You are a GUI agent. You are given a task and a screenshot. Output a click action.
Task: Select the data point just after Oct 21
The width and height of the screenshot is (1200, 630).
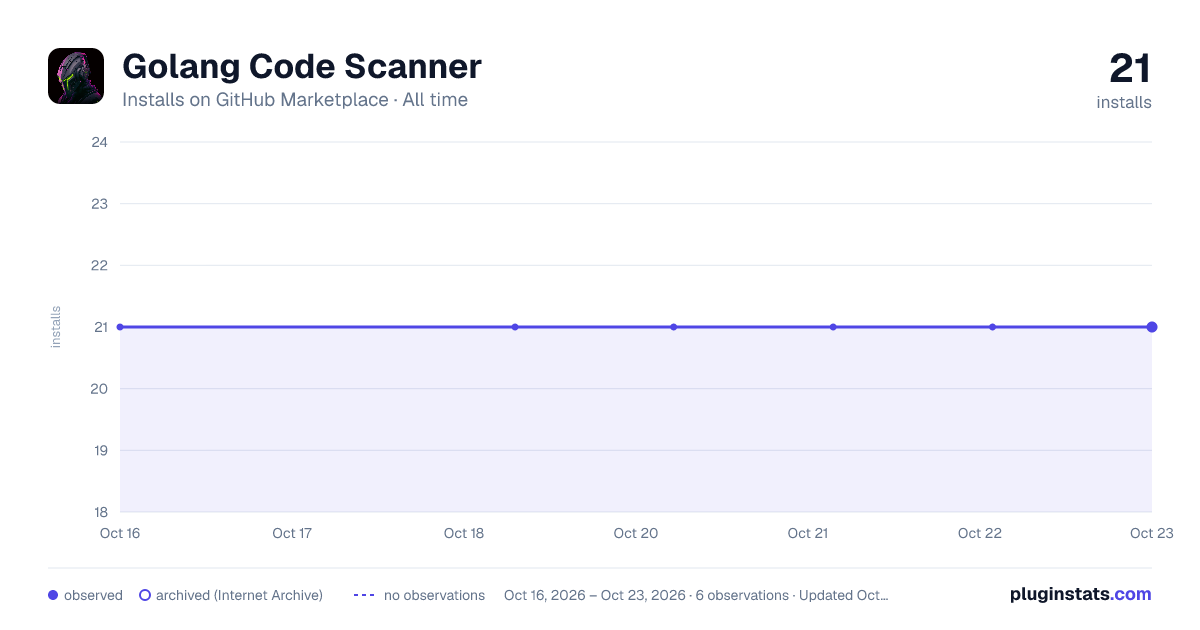(x=833, y=327)
